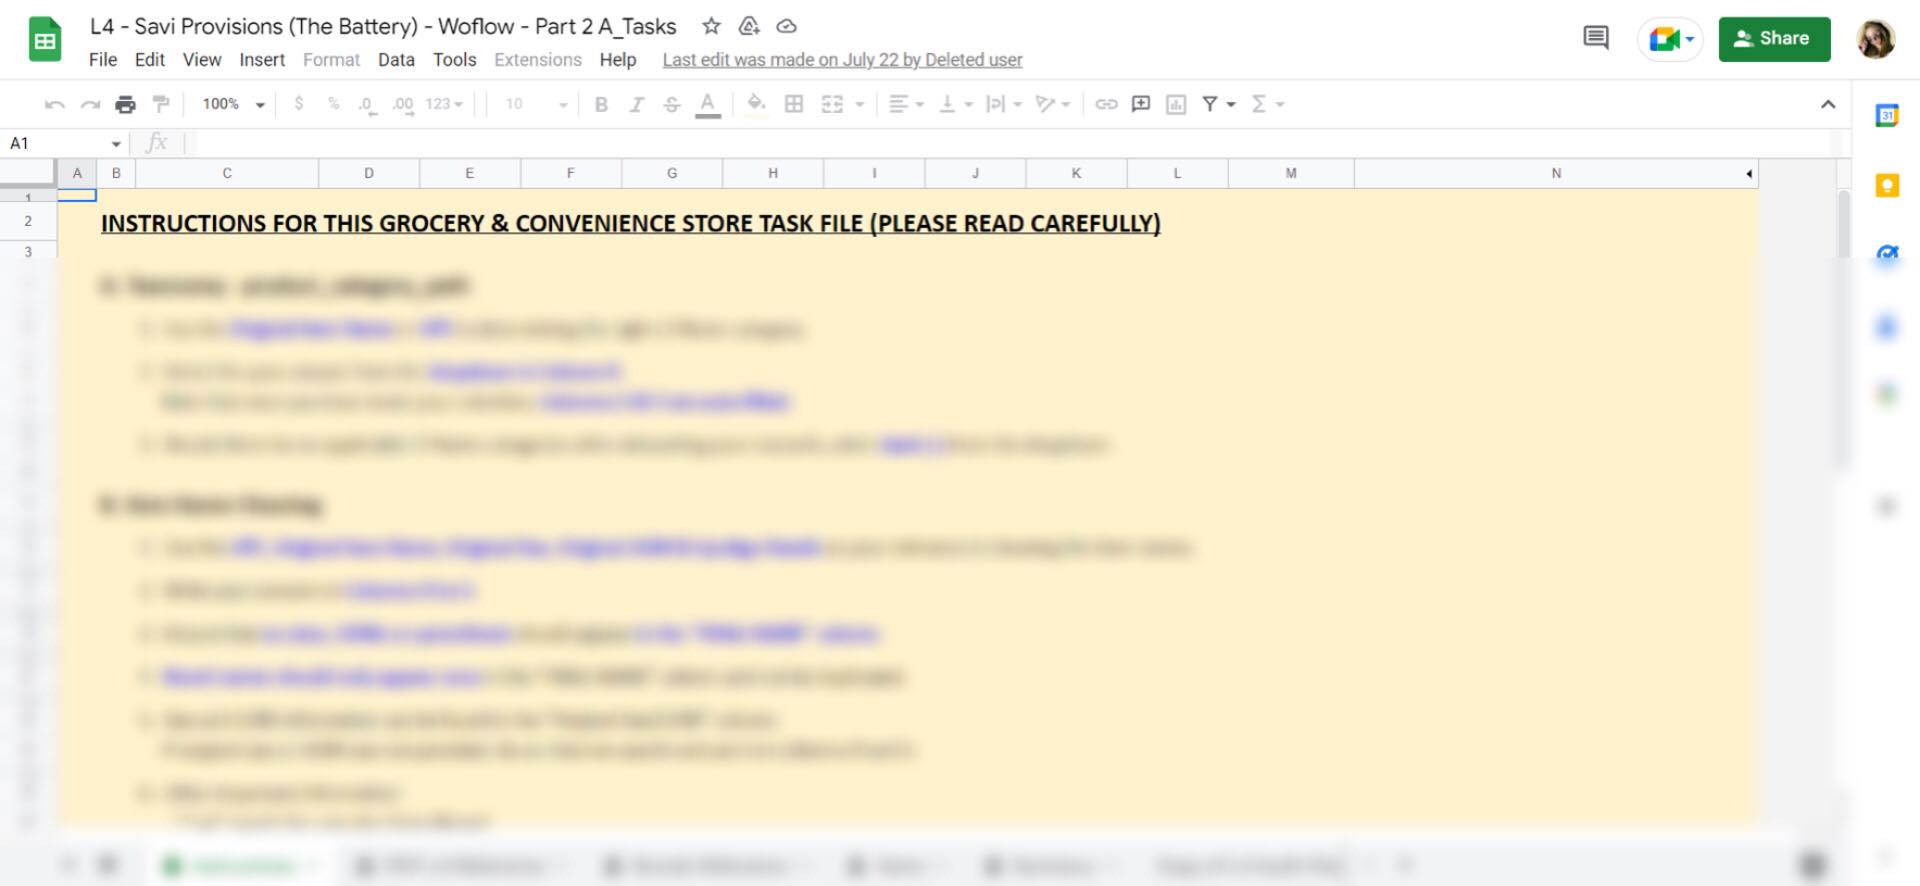Undo the last action
Image resolution: width=1920 pixels, height=886 pixels.
(55, 104)
